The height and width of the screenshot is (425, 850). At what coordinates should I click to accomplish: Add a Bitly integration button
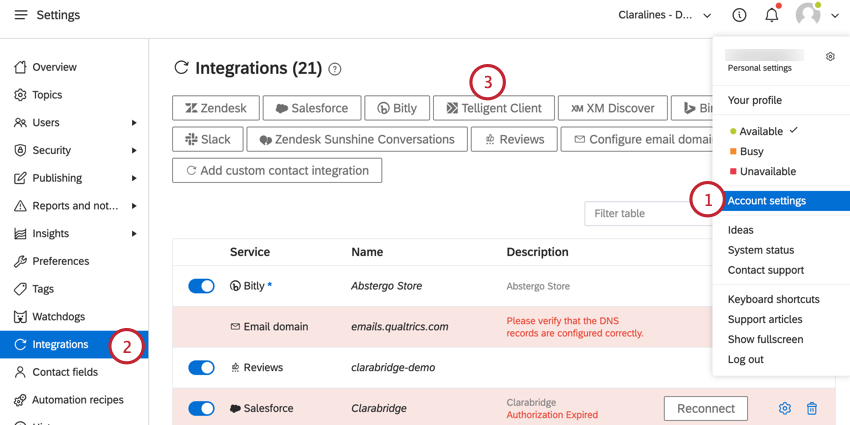click(397, 108)
